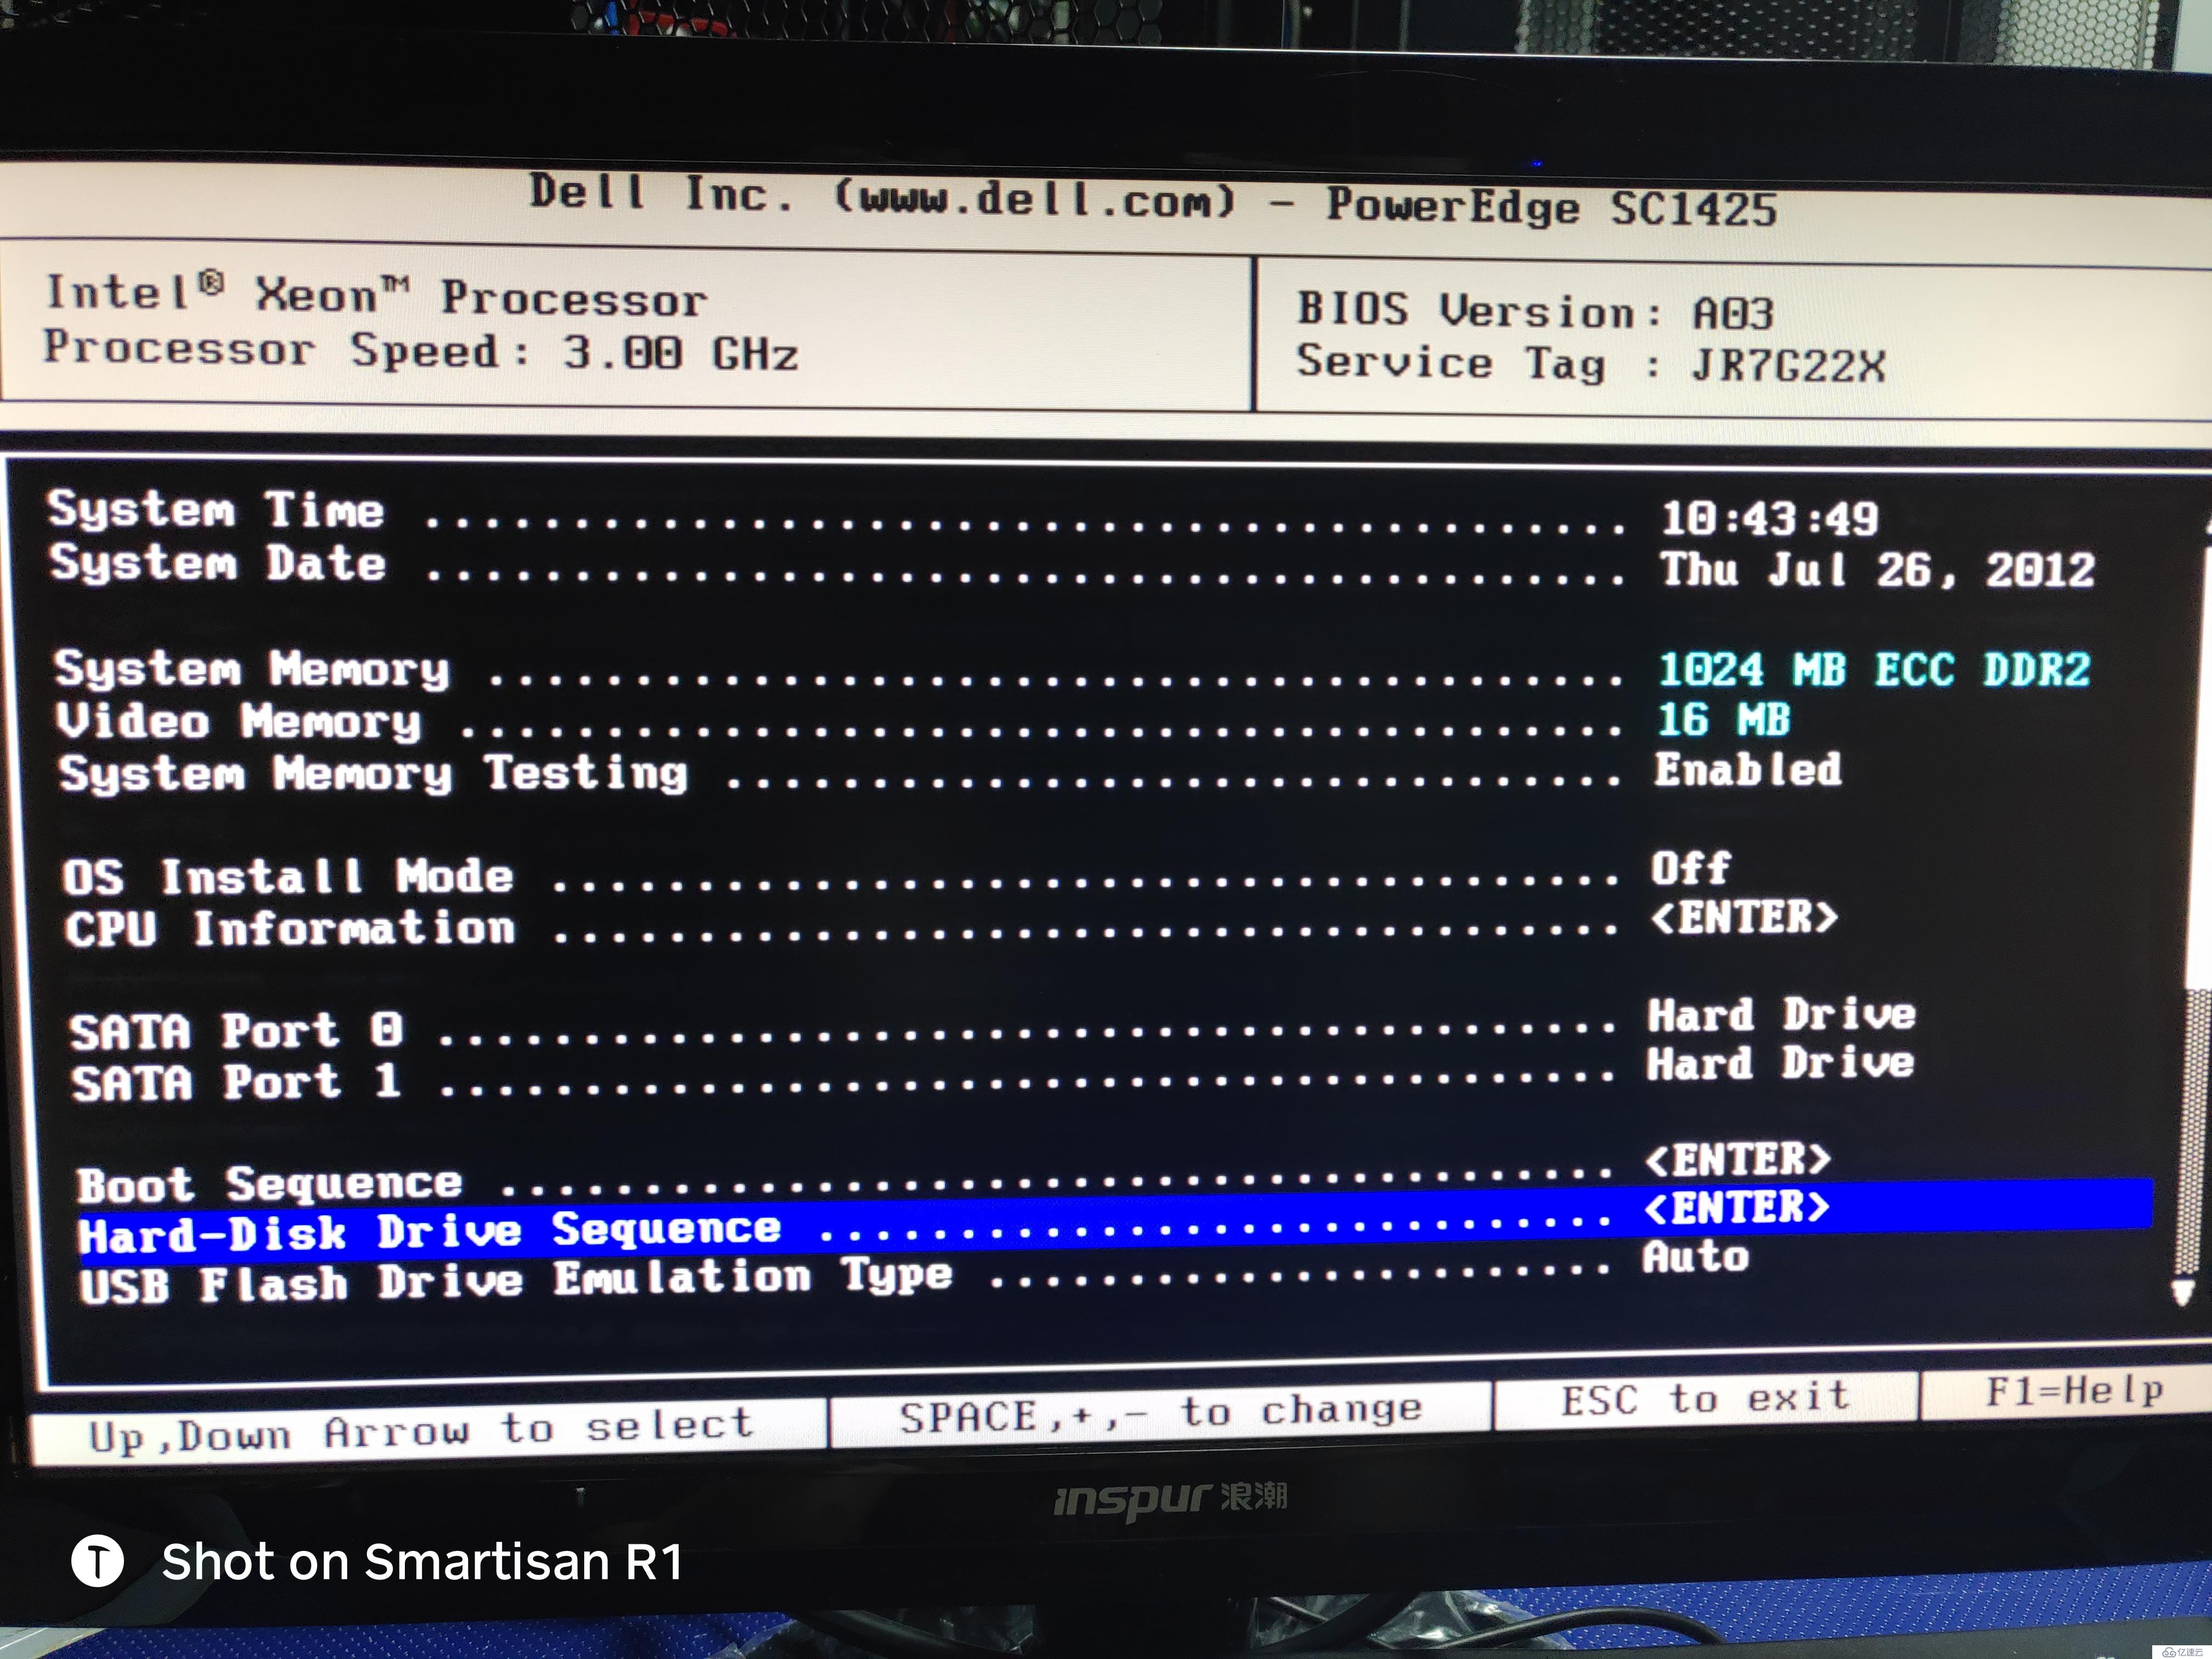
Task: Click the ESC to exit box
Action: point(1706,1398)
